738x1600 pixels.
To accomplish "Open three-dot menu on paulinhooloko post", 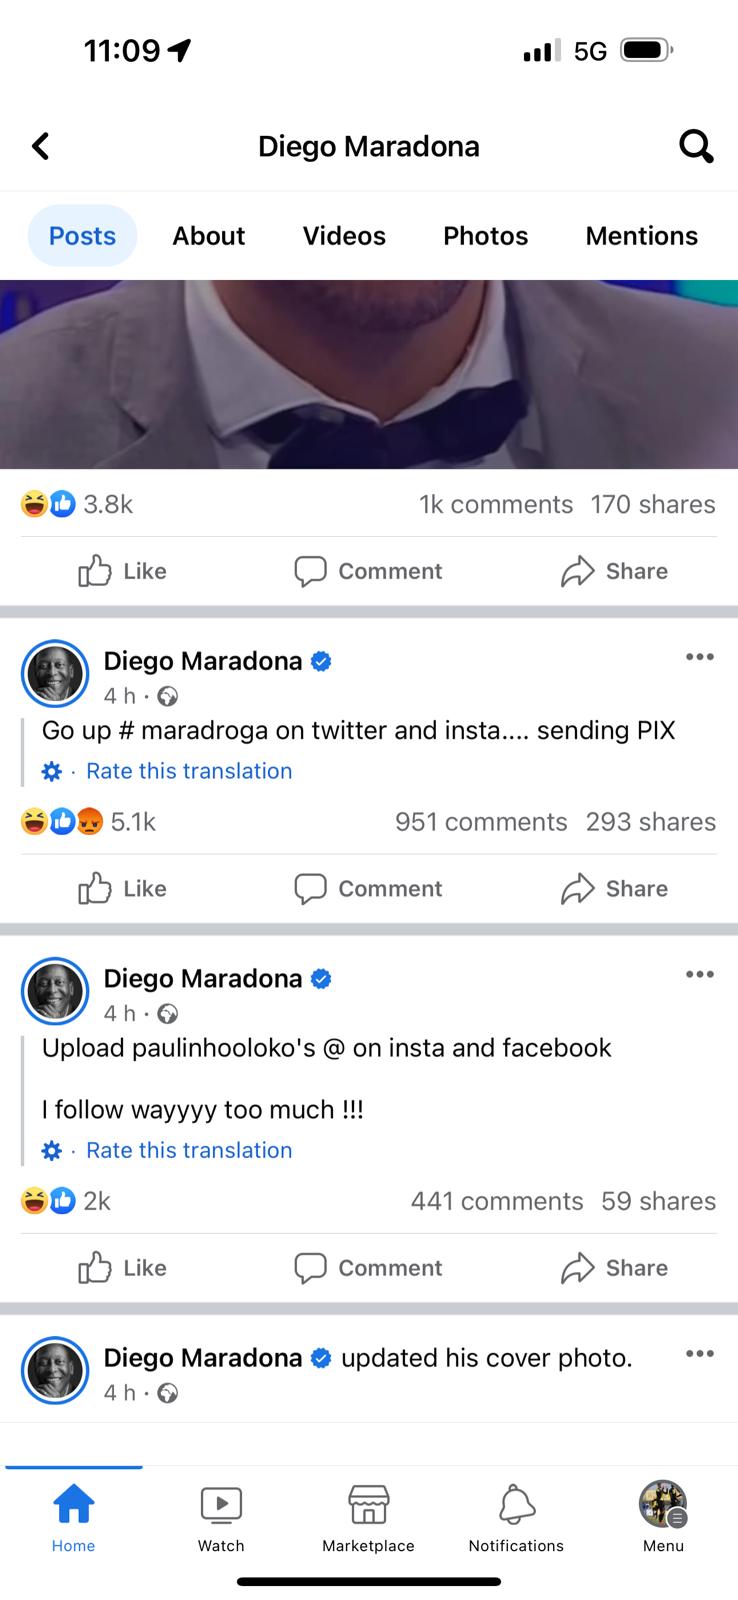I will pos(699,974).
